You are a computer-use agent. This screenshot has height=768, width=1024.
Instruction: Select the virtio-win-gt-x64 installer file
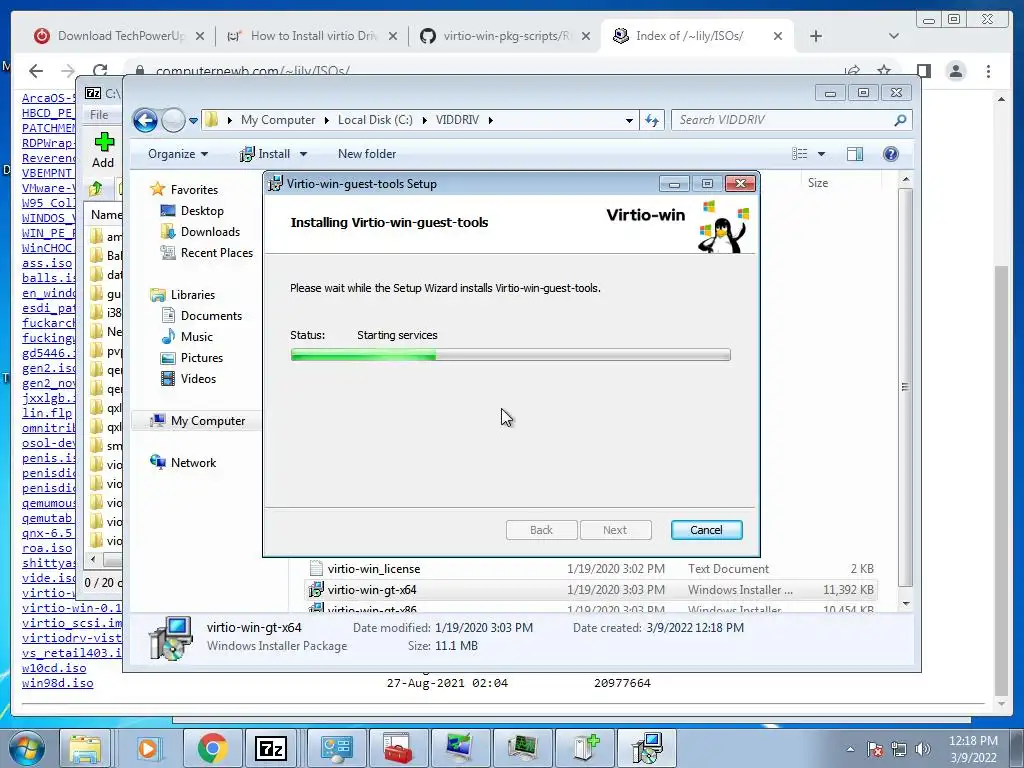tap(372, 590)
